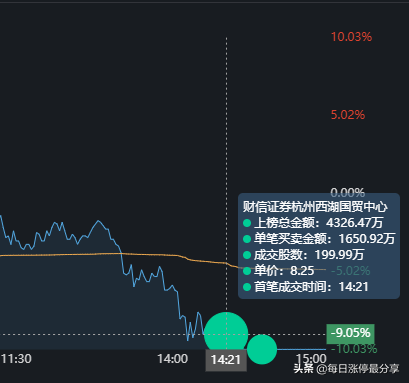
Task: Click green dot beside 单笔买卖金额
Action: [247, 239]
